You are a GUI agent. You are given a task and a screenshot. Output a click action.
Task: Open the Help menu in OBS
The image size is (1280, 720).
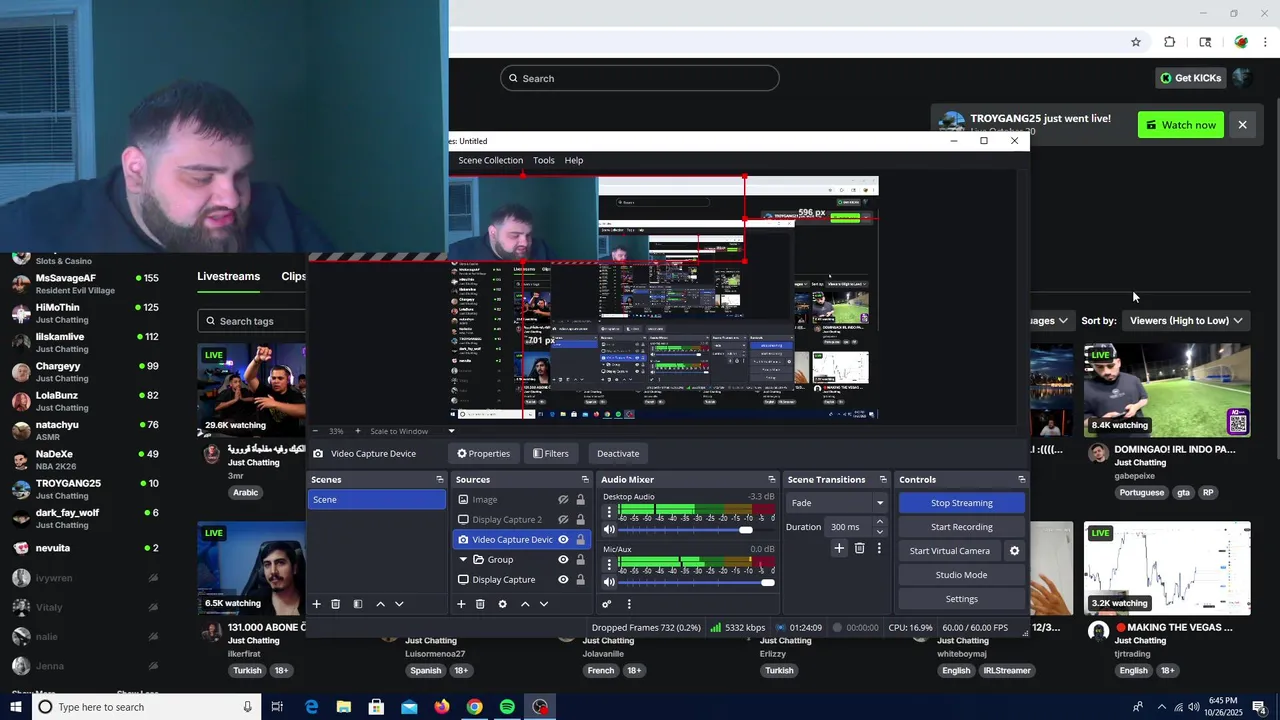click(574, 160)
